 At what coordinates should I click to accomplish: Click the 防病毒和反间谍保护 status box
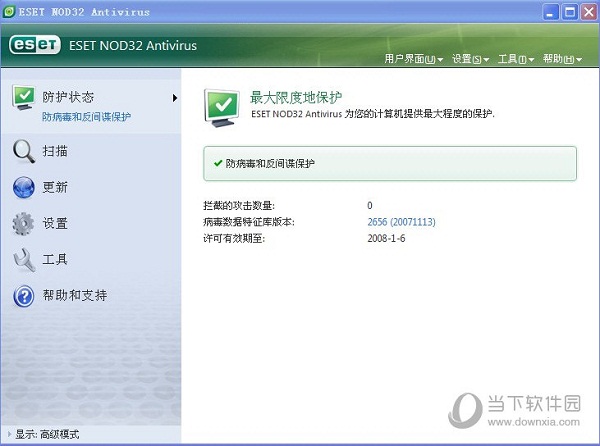390,163
